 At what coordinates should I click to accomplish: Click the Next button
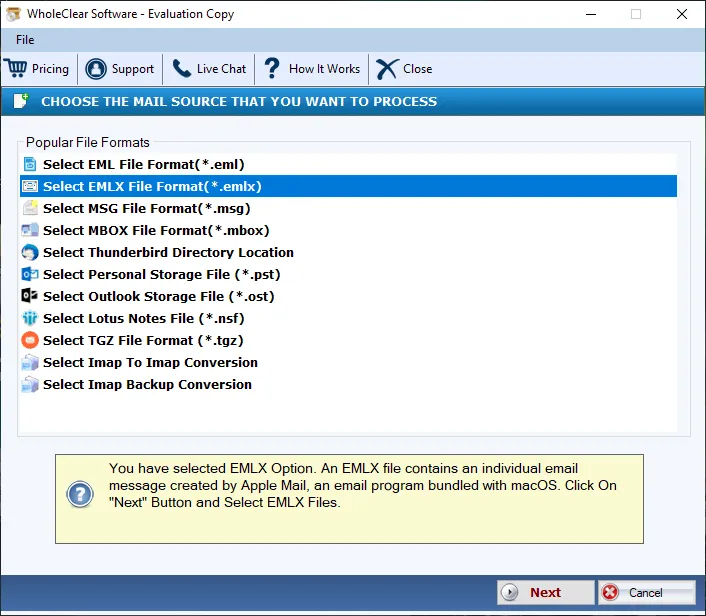[545, 592]
